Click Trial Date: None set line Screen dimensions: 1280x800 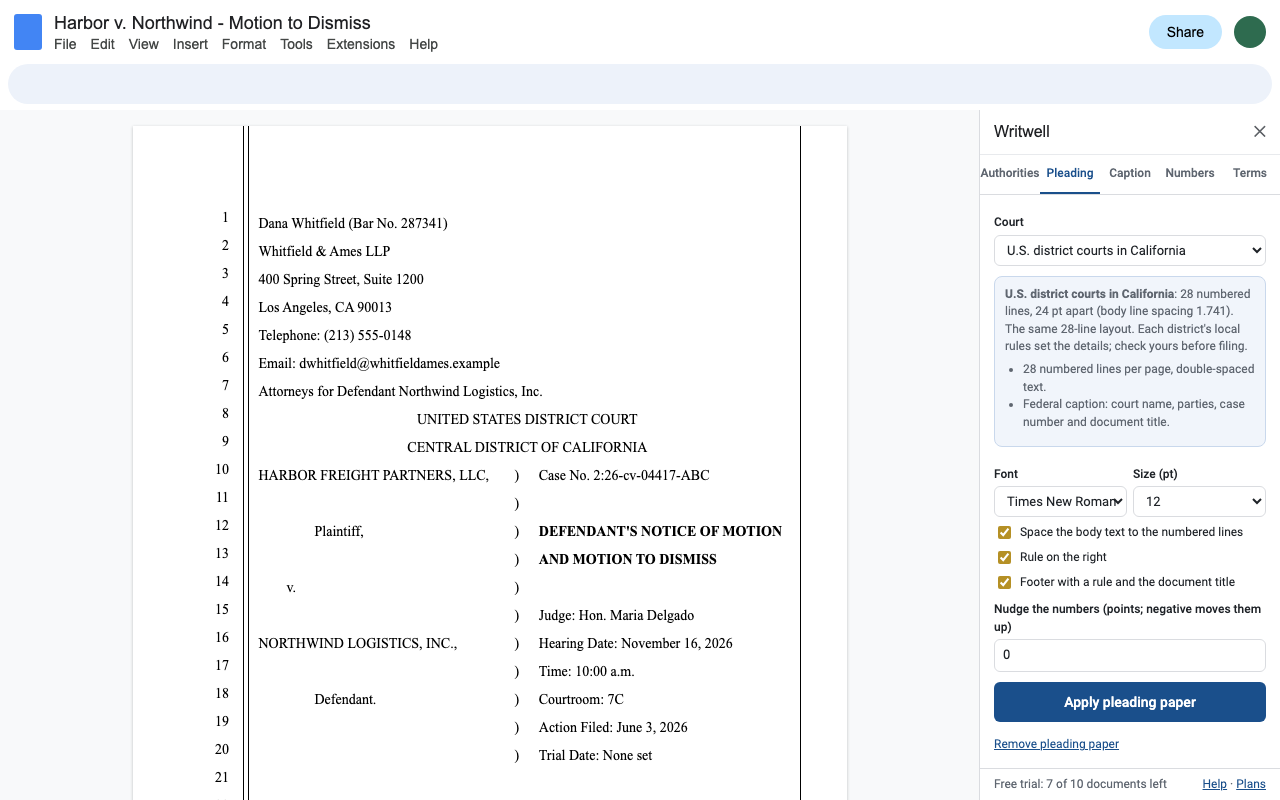coord(595,755)
